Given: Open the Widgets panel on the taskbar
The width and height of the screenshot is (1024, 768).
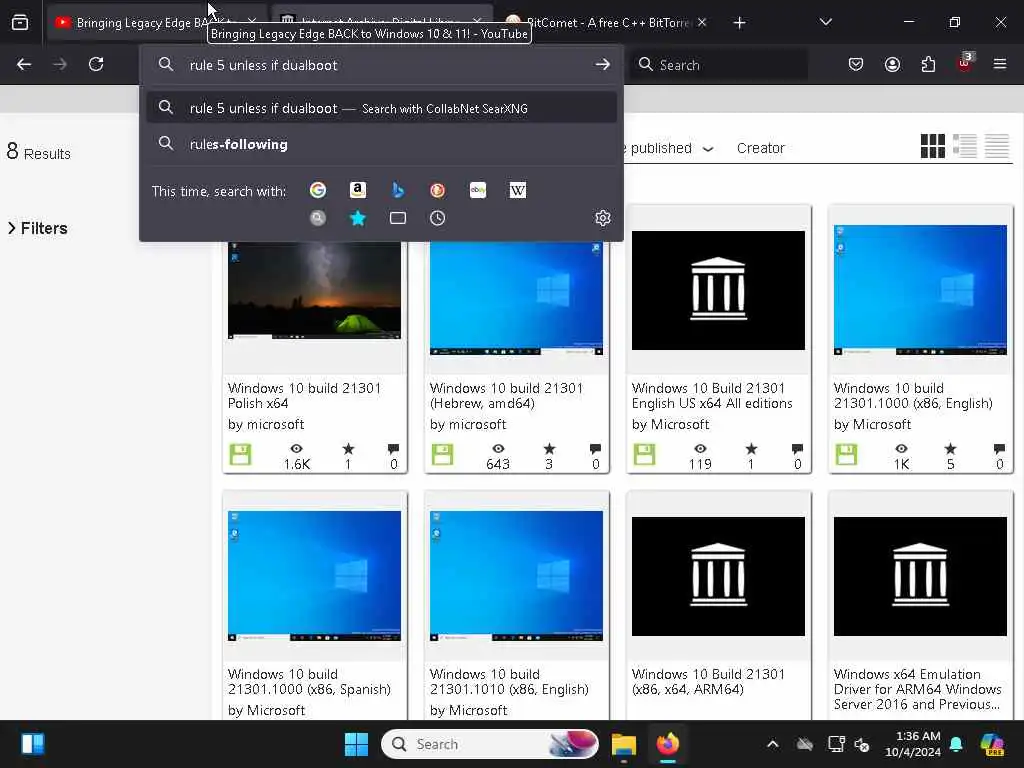Looking at the screenshot, I should (33, 744).
